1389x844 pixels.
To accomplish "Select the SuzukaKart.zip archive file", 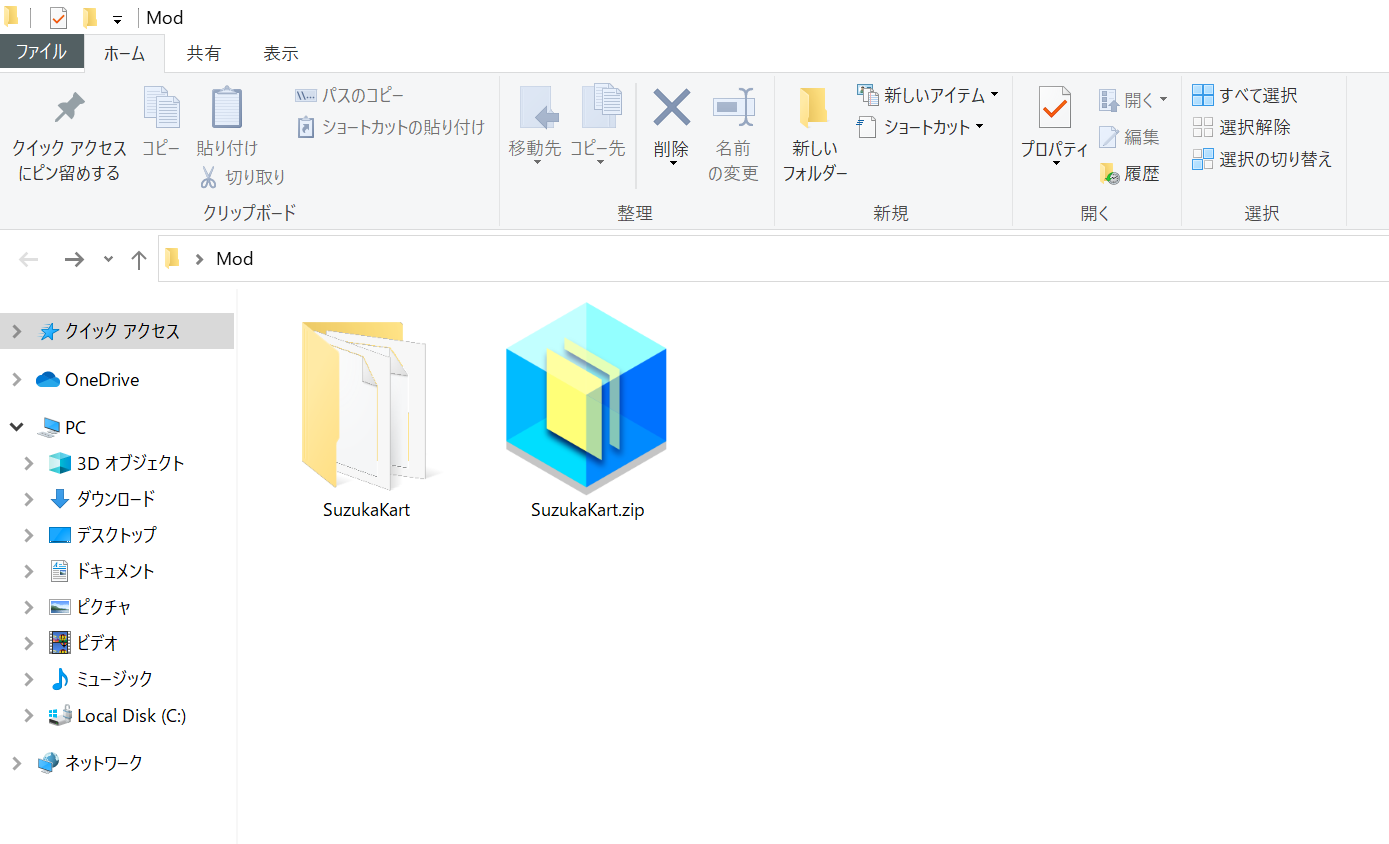I will pos(587,411).
